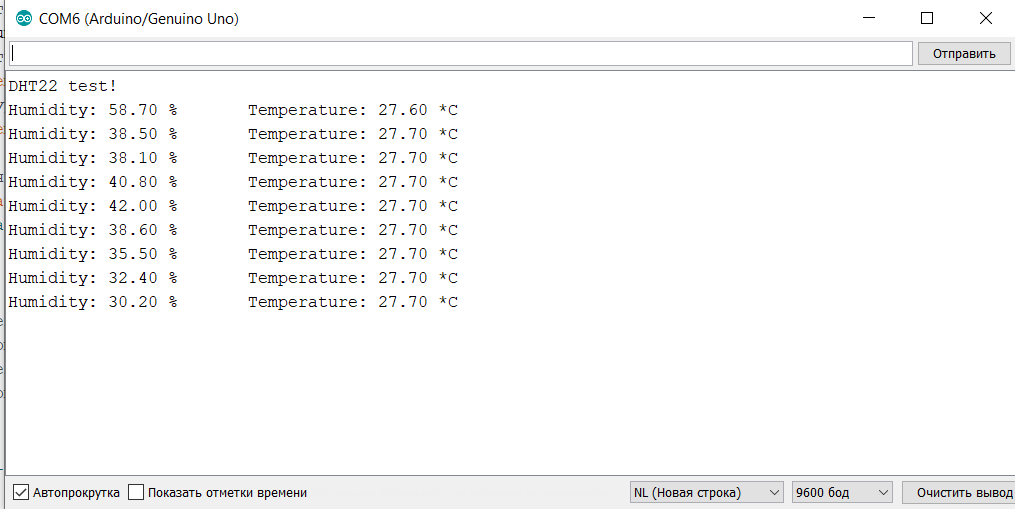Maximize the serial monitor window

click(927, 18)
